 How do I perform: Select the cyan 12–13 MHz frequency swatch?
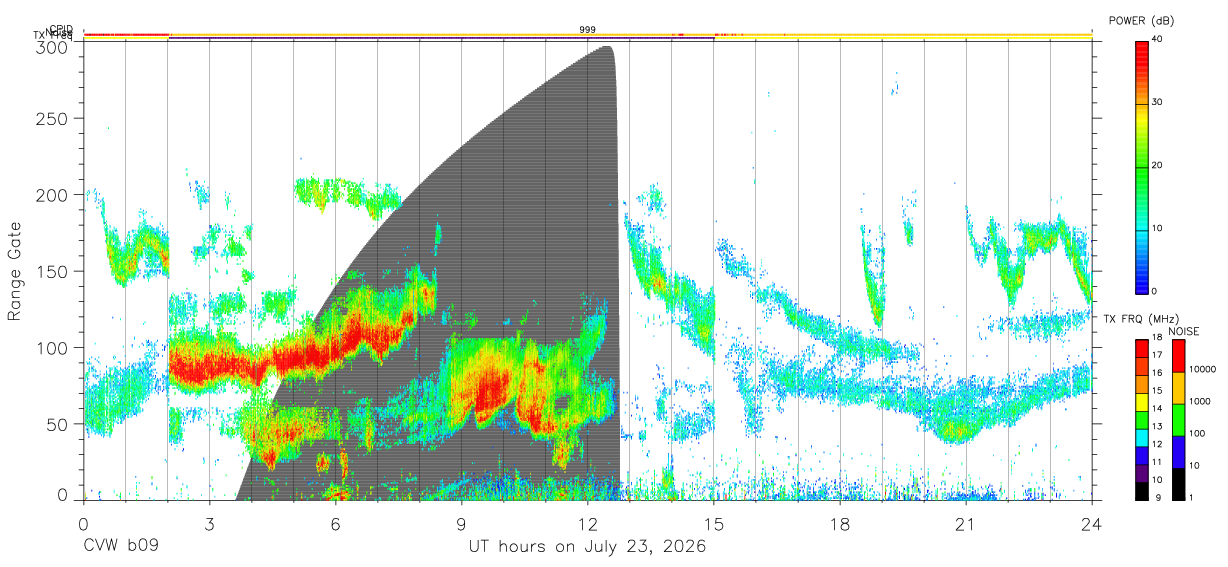(x=1142, y=436)
